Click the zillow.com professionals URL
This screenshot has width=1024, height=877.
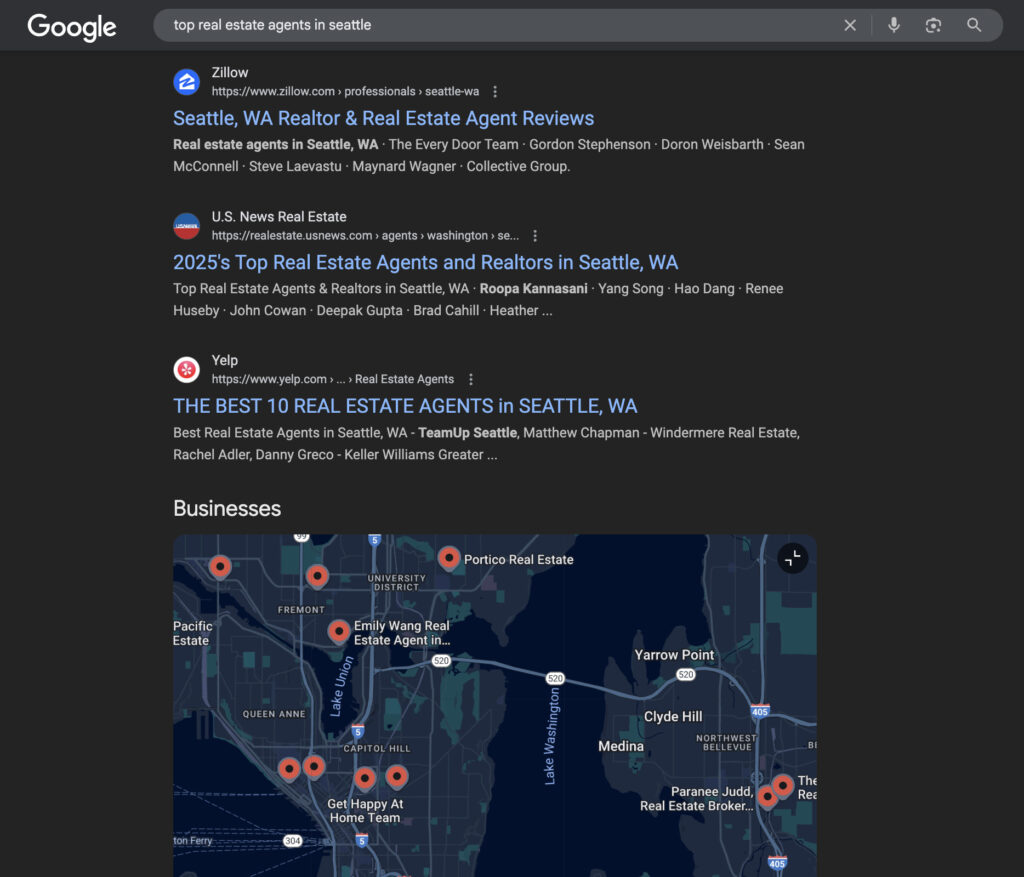coord(345,91)
